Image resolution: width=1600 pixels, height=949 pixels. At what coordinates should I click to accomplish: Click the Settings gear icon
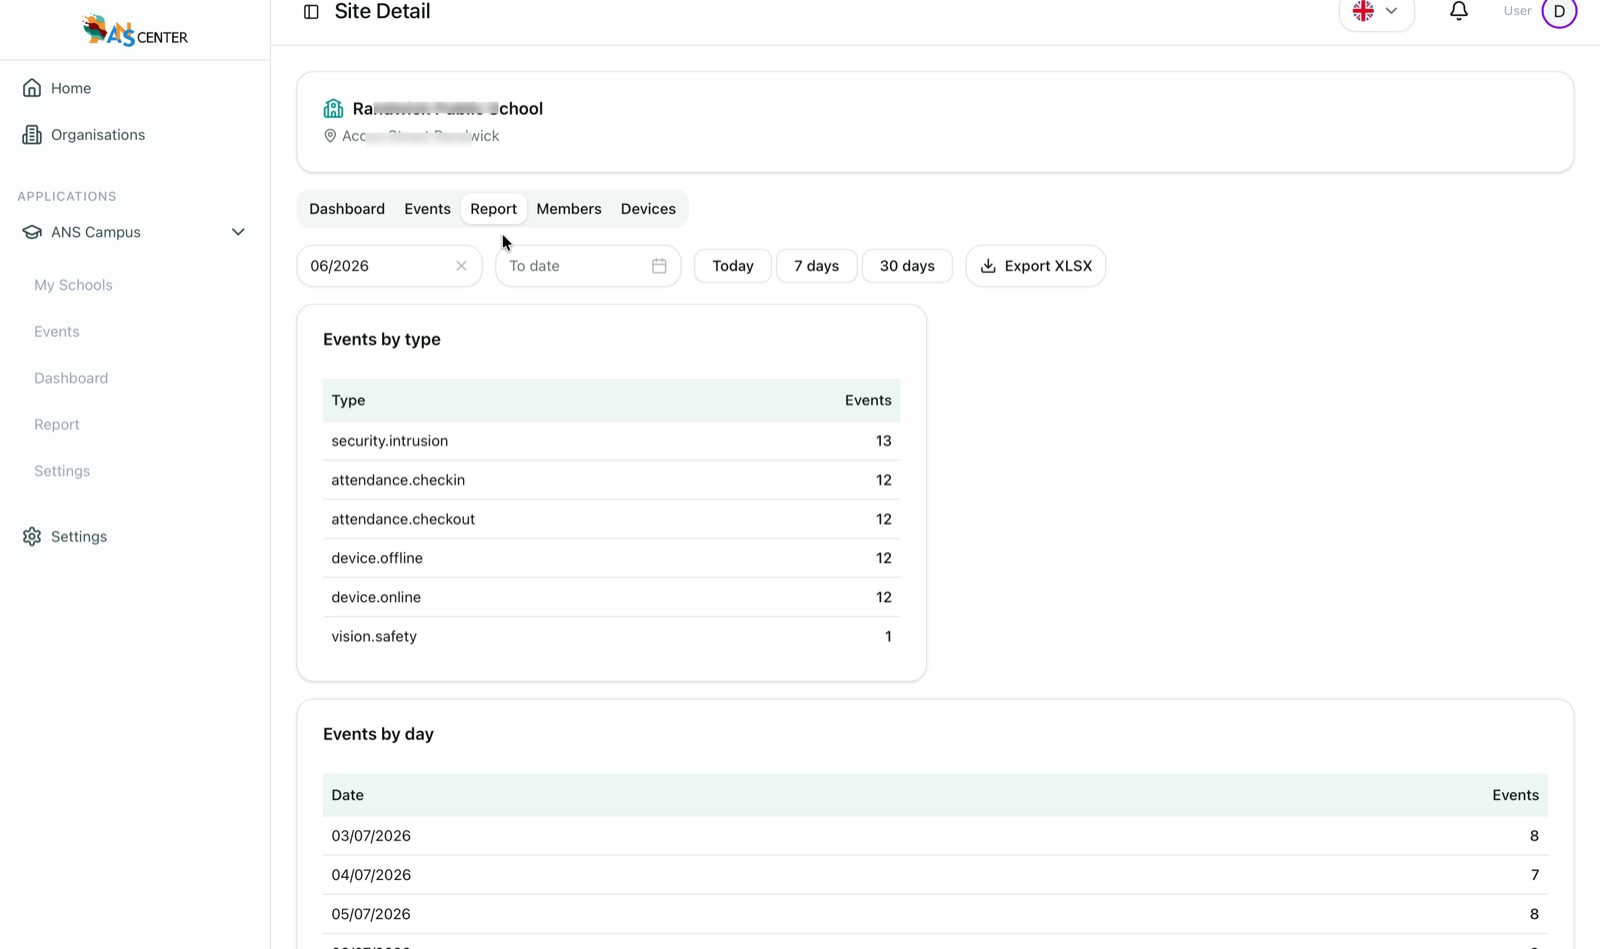[x=32, y=537]
